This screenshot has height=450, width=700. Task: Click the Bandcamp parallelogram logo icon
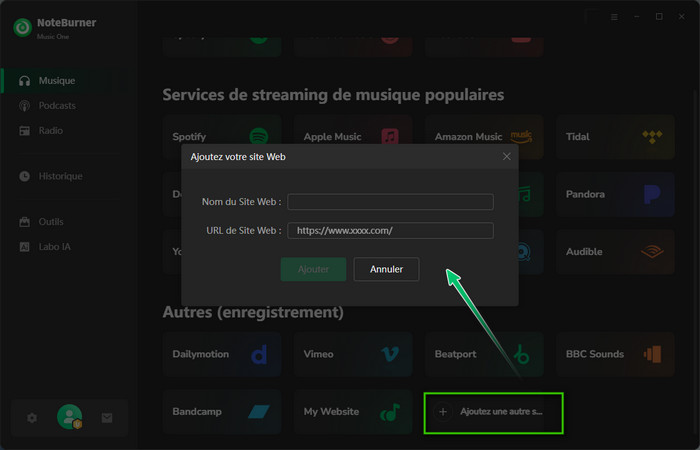259,412
